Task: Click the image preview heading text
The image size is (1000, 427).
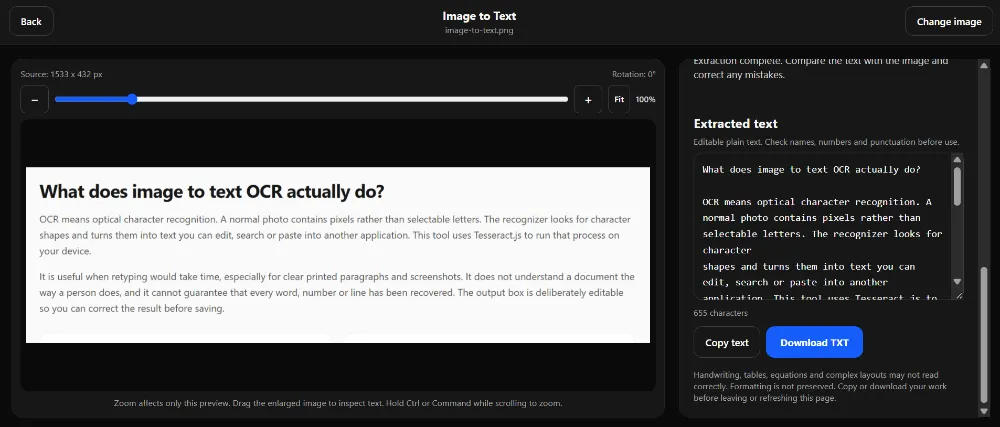Action: tap(212, 191)
